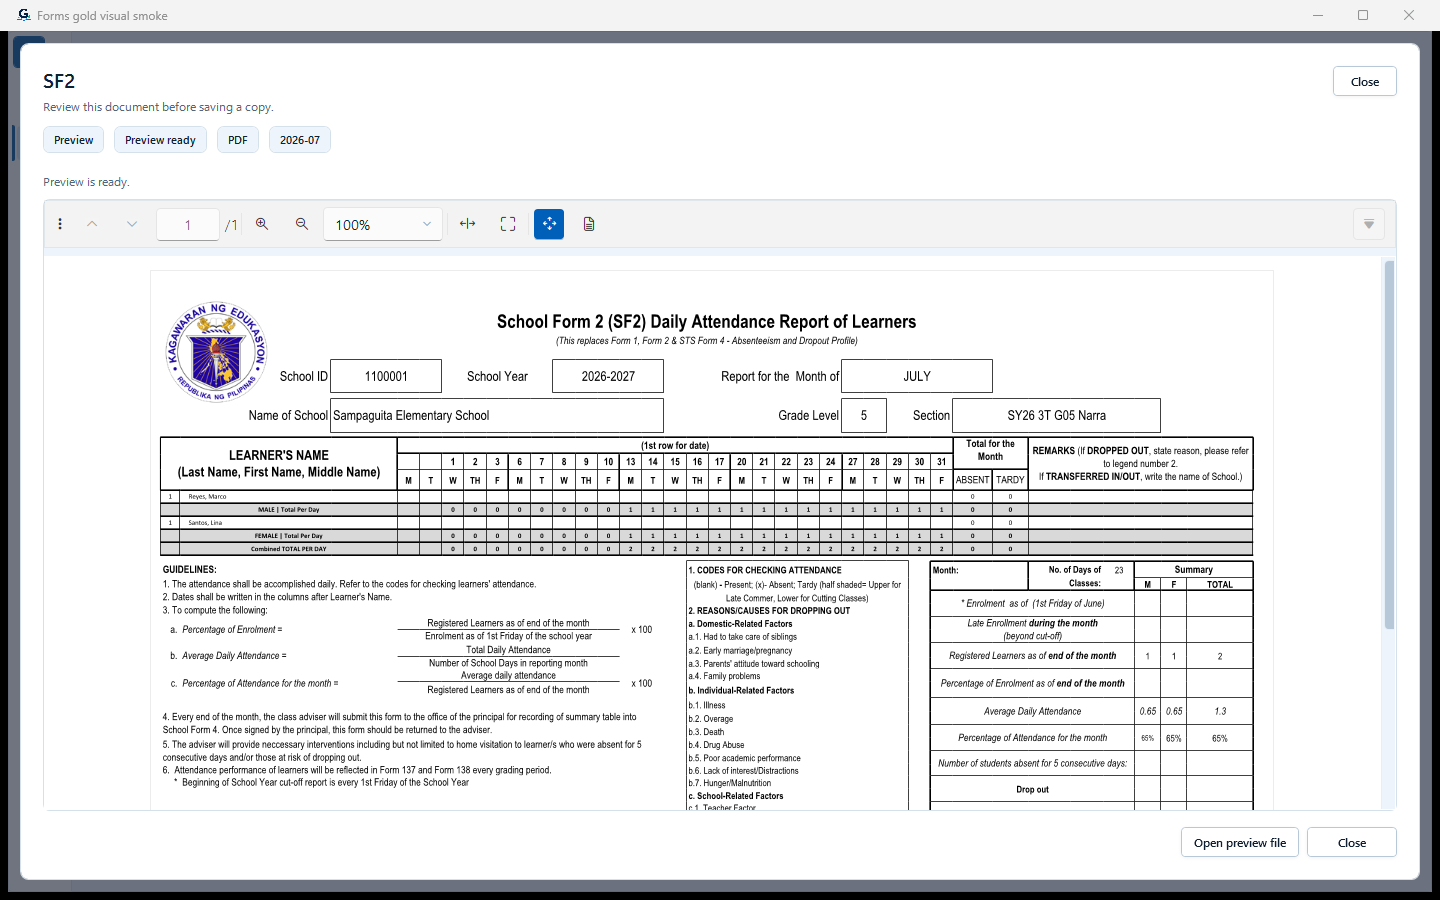1440x900 pixels.
Task: Click the Average Daily Attendance summary row
Action: [1091, 711]
